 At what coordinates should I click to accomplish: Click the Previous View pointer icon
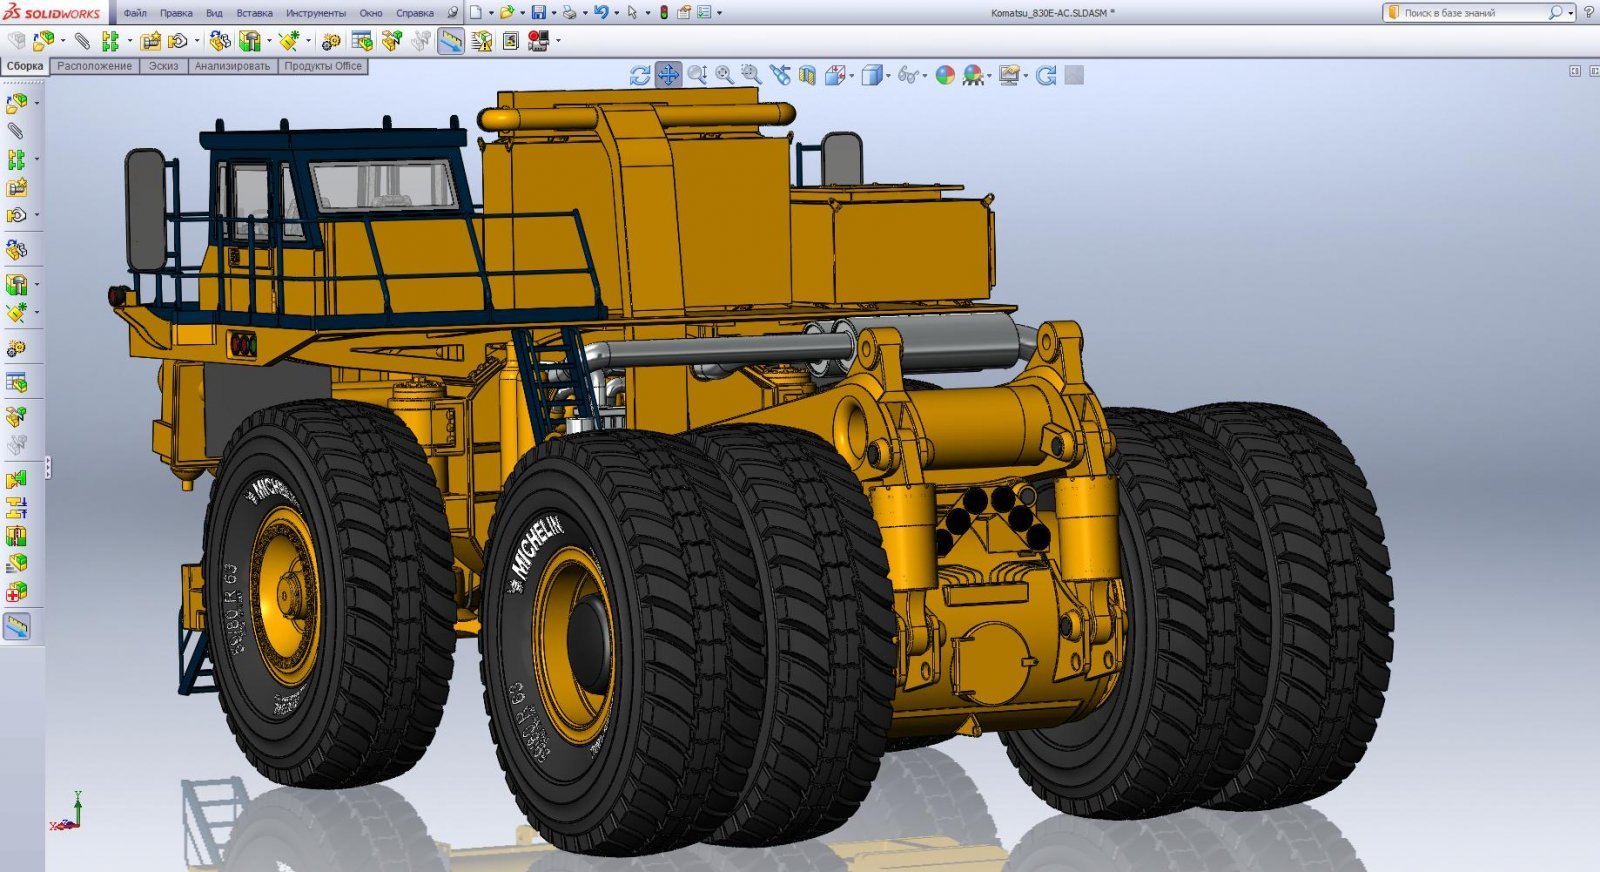point(780,75)
